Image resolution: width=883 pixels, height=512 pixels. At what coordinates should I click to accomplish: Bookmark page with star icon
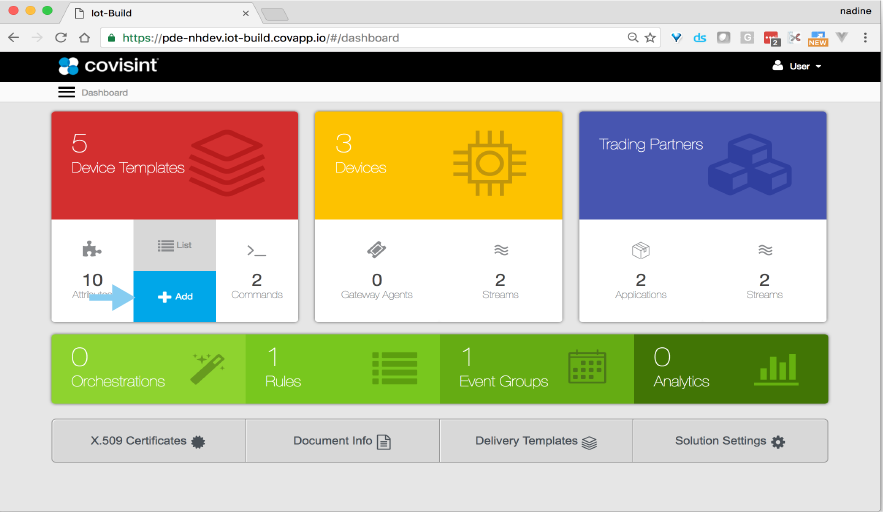pos(650,38)
